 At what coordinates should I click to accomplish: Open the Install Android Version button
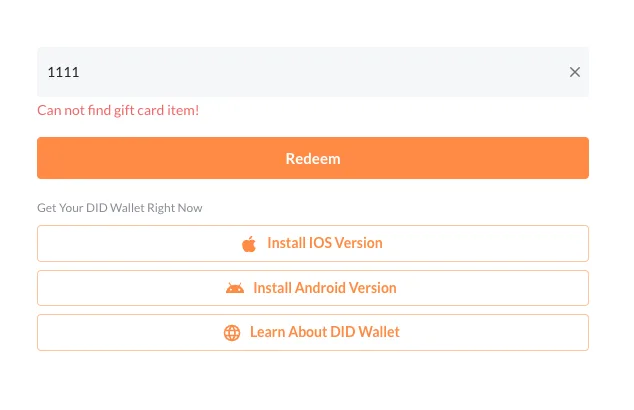(313, 288)
